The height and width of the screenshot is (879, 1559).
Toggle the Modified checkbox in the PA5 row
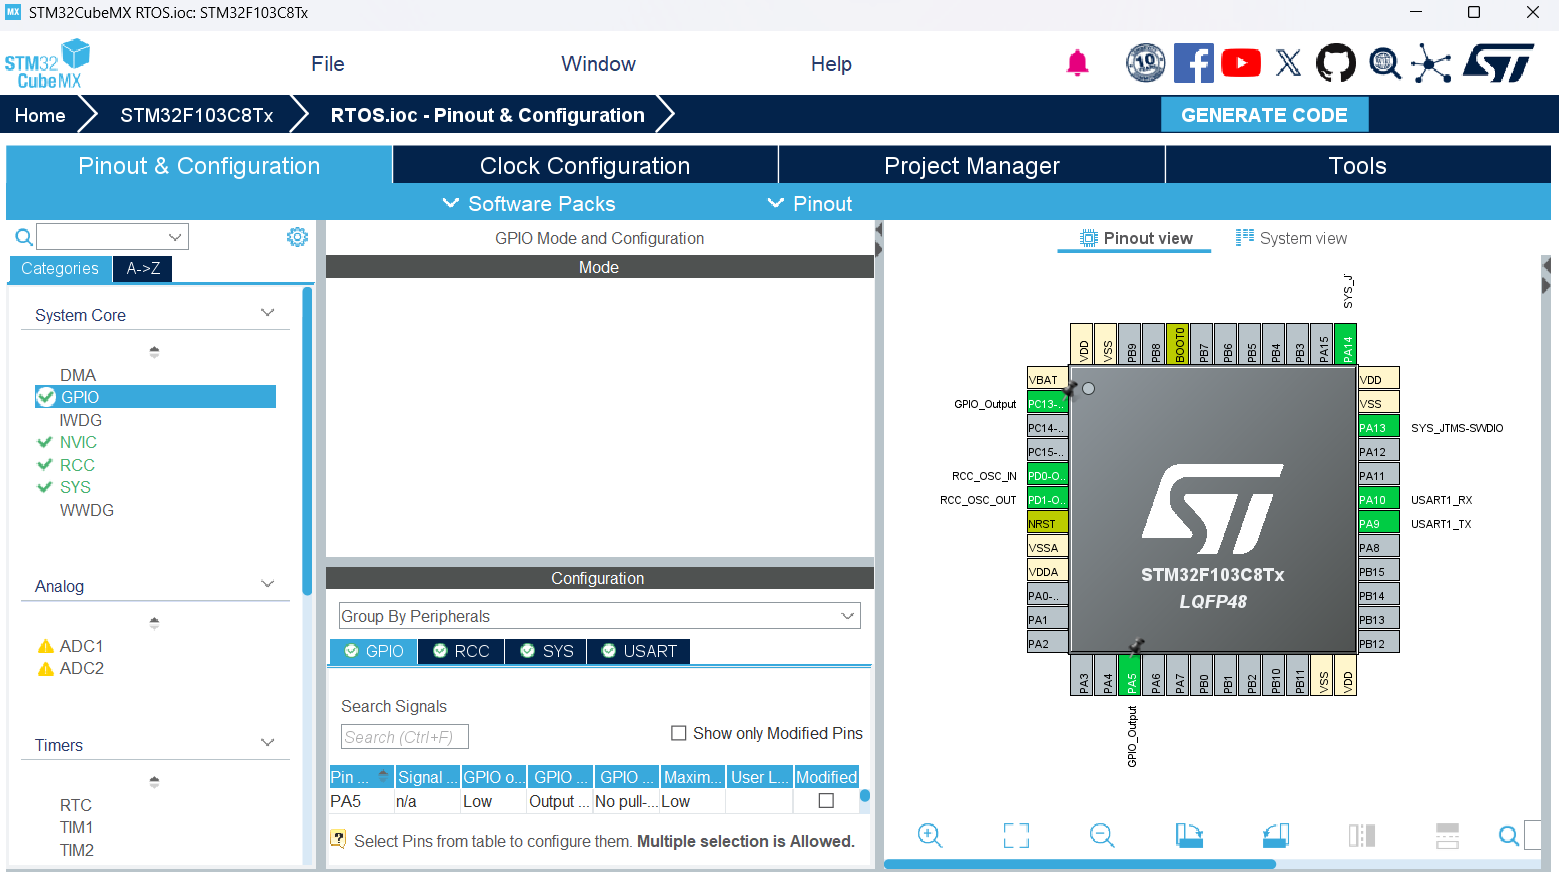(826, 801)
